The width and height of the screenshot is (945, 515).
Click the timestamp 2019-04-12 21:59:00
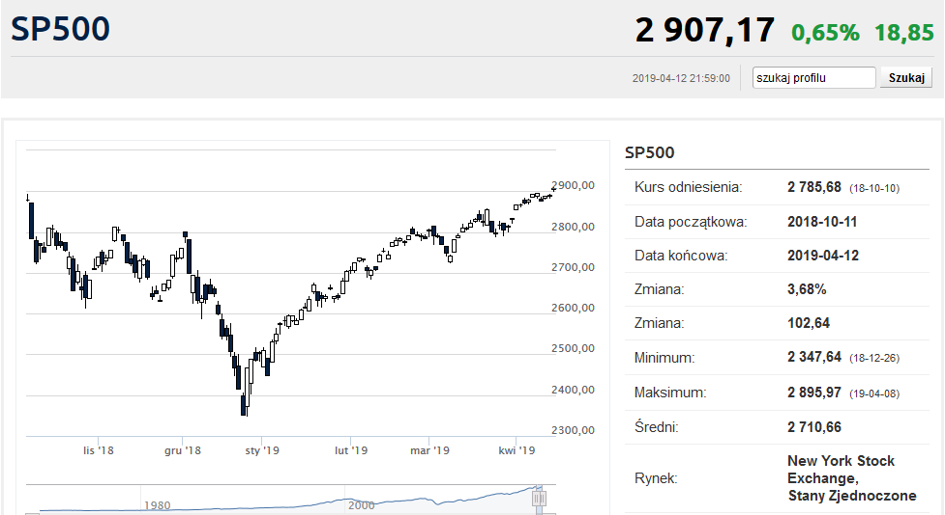pos(681,78)
